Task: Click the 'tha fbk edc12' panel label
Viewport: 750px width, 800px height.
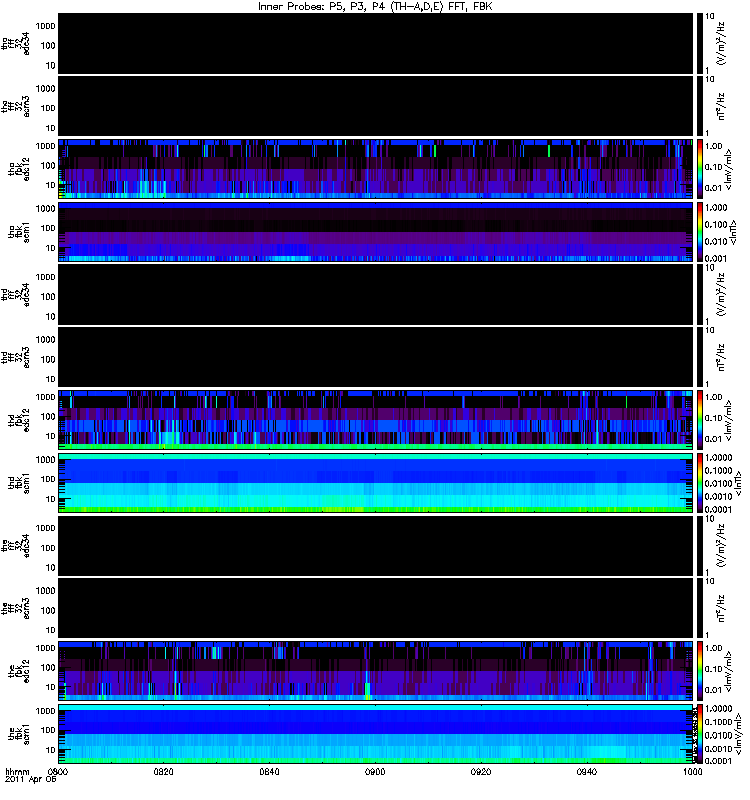Action: click(19, 169)
